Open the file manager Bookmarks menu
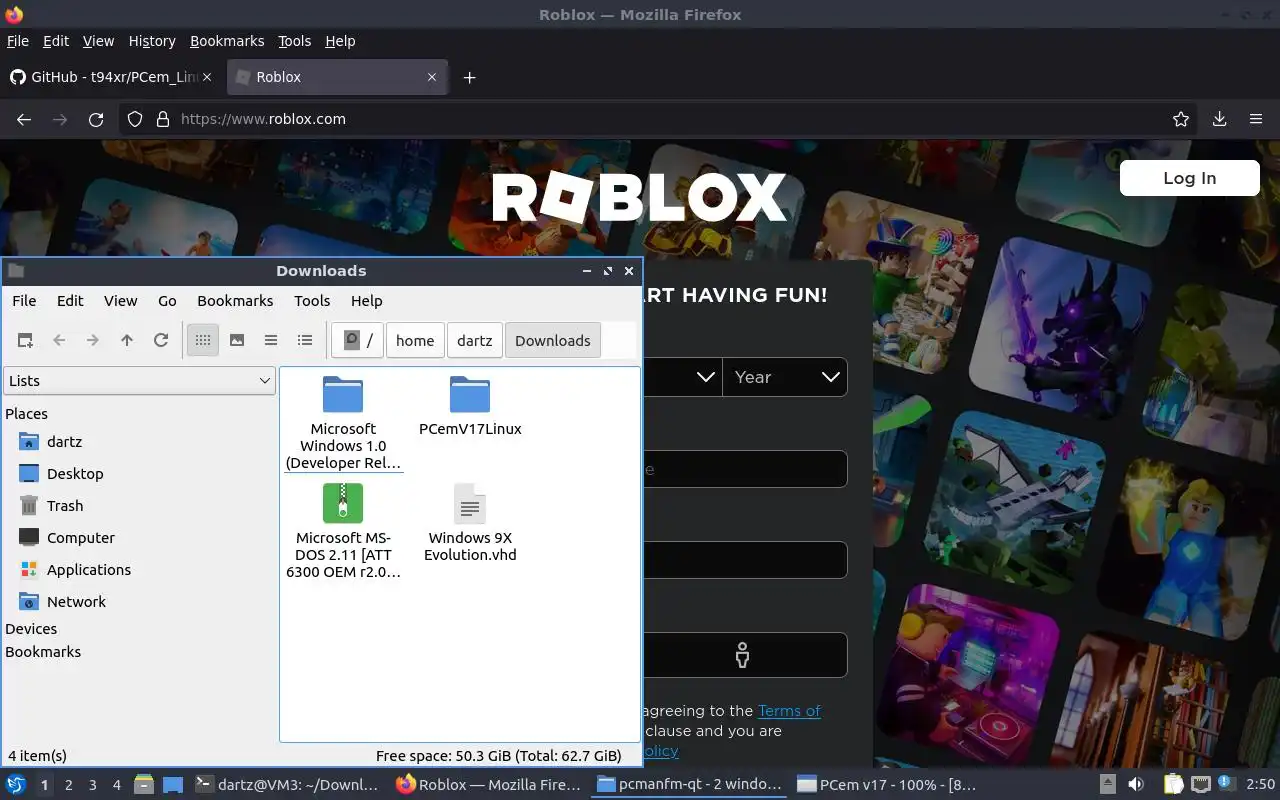1280x800 pixels. (x=235, y=300)
